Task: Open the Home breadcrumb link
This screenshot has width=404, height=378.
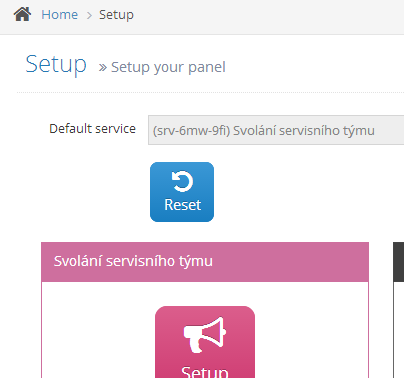Action: pos(60,15)
